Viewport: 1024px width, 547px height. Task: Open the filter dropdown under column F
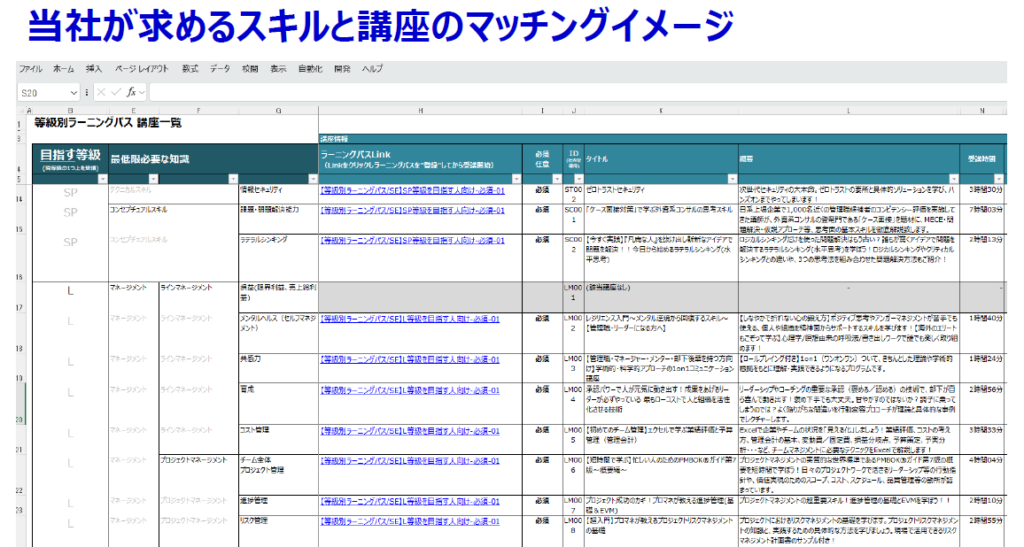pyautogui.click(x=232, y=179)
